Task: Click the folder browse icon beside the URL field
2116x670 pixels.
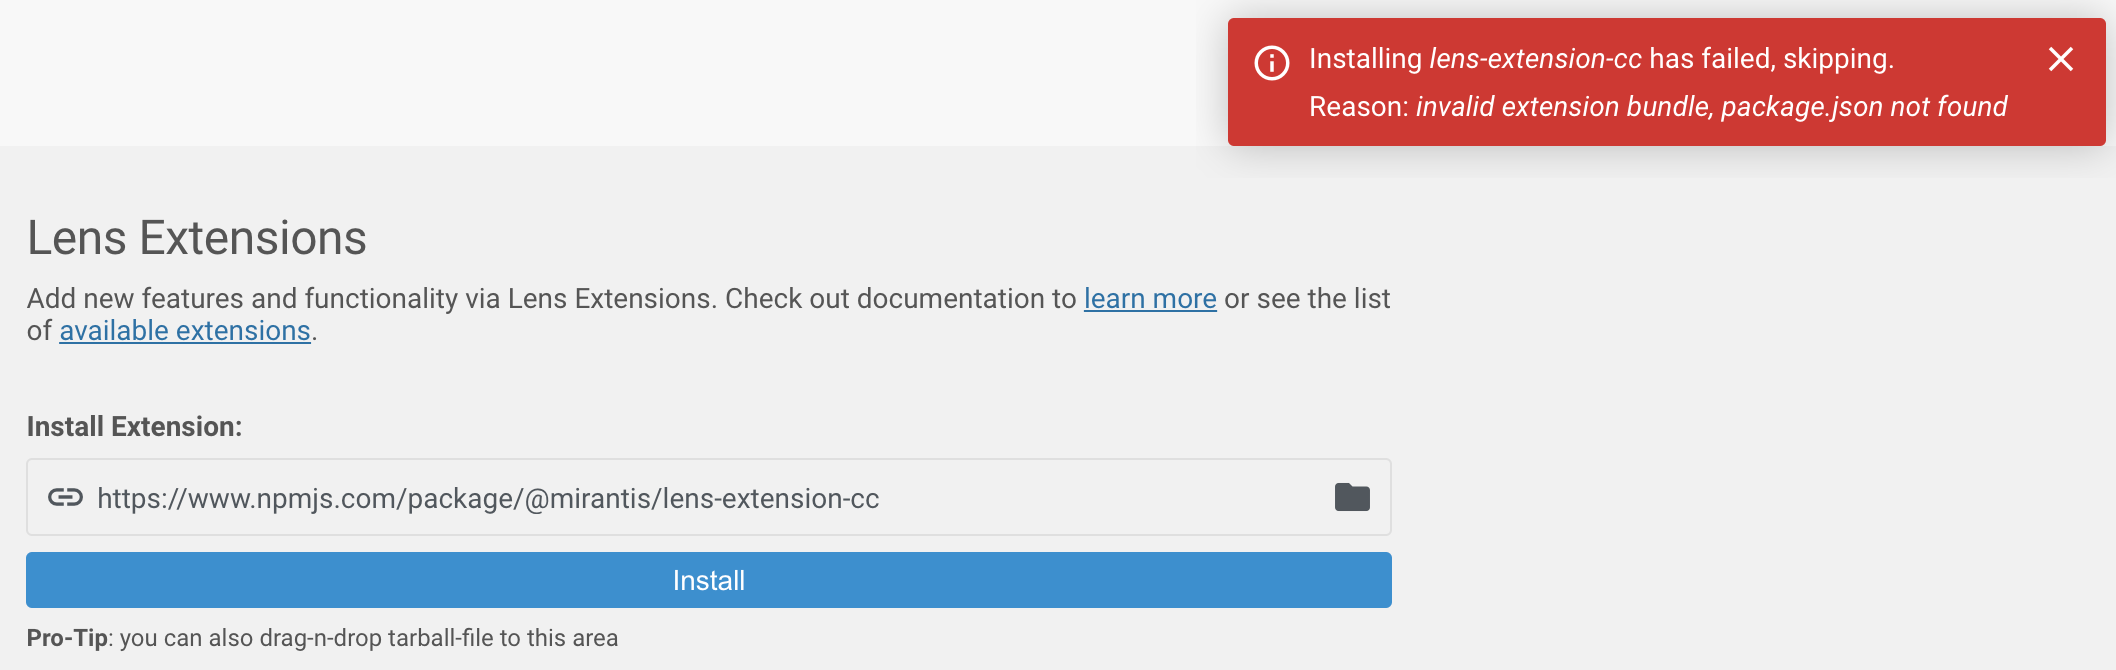Action: point(1351,497)
